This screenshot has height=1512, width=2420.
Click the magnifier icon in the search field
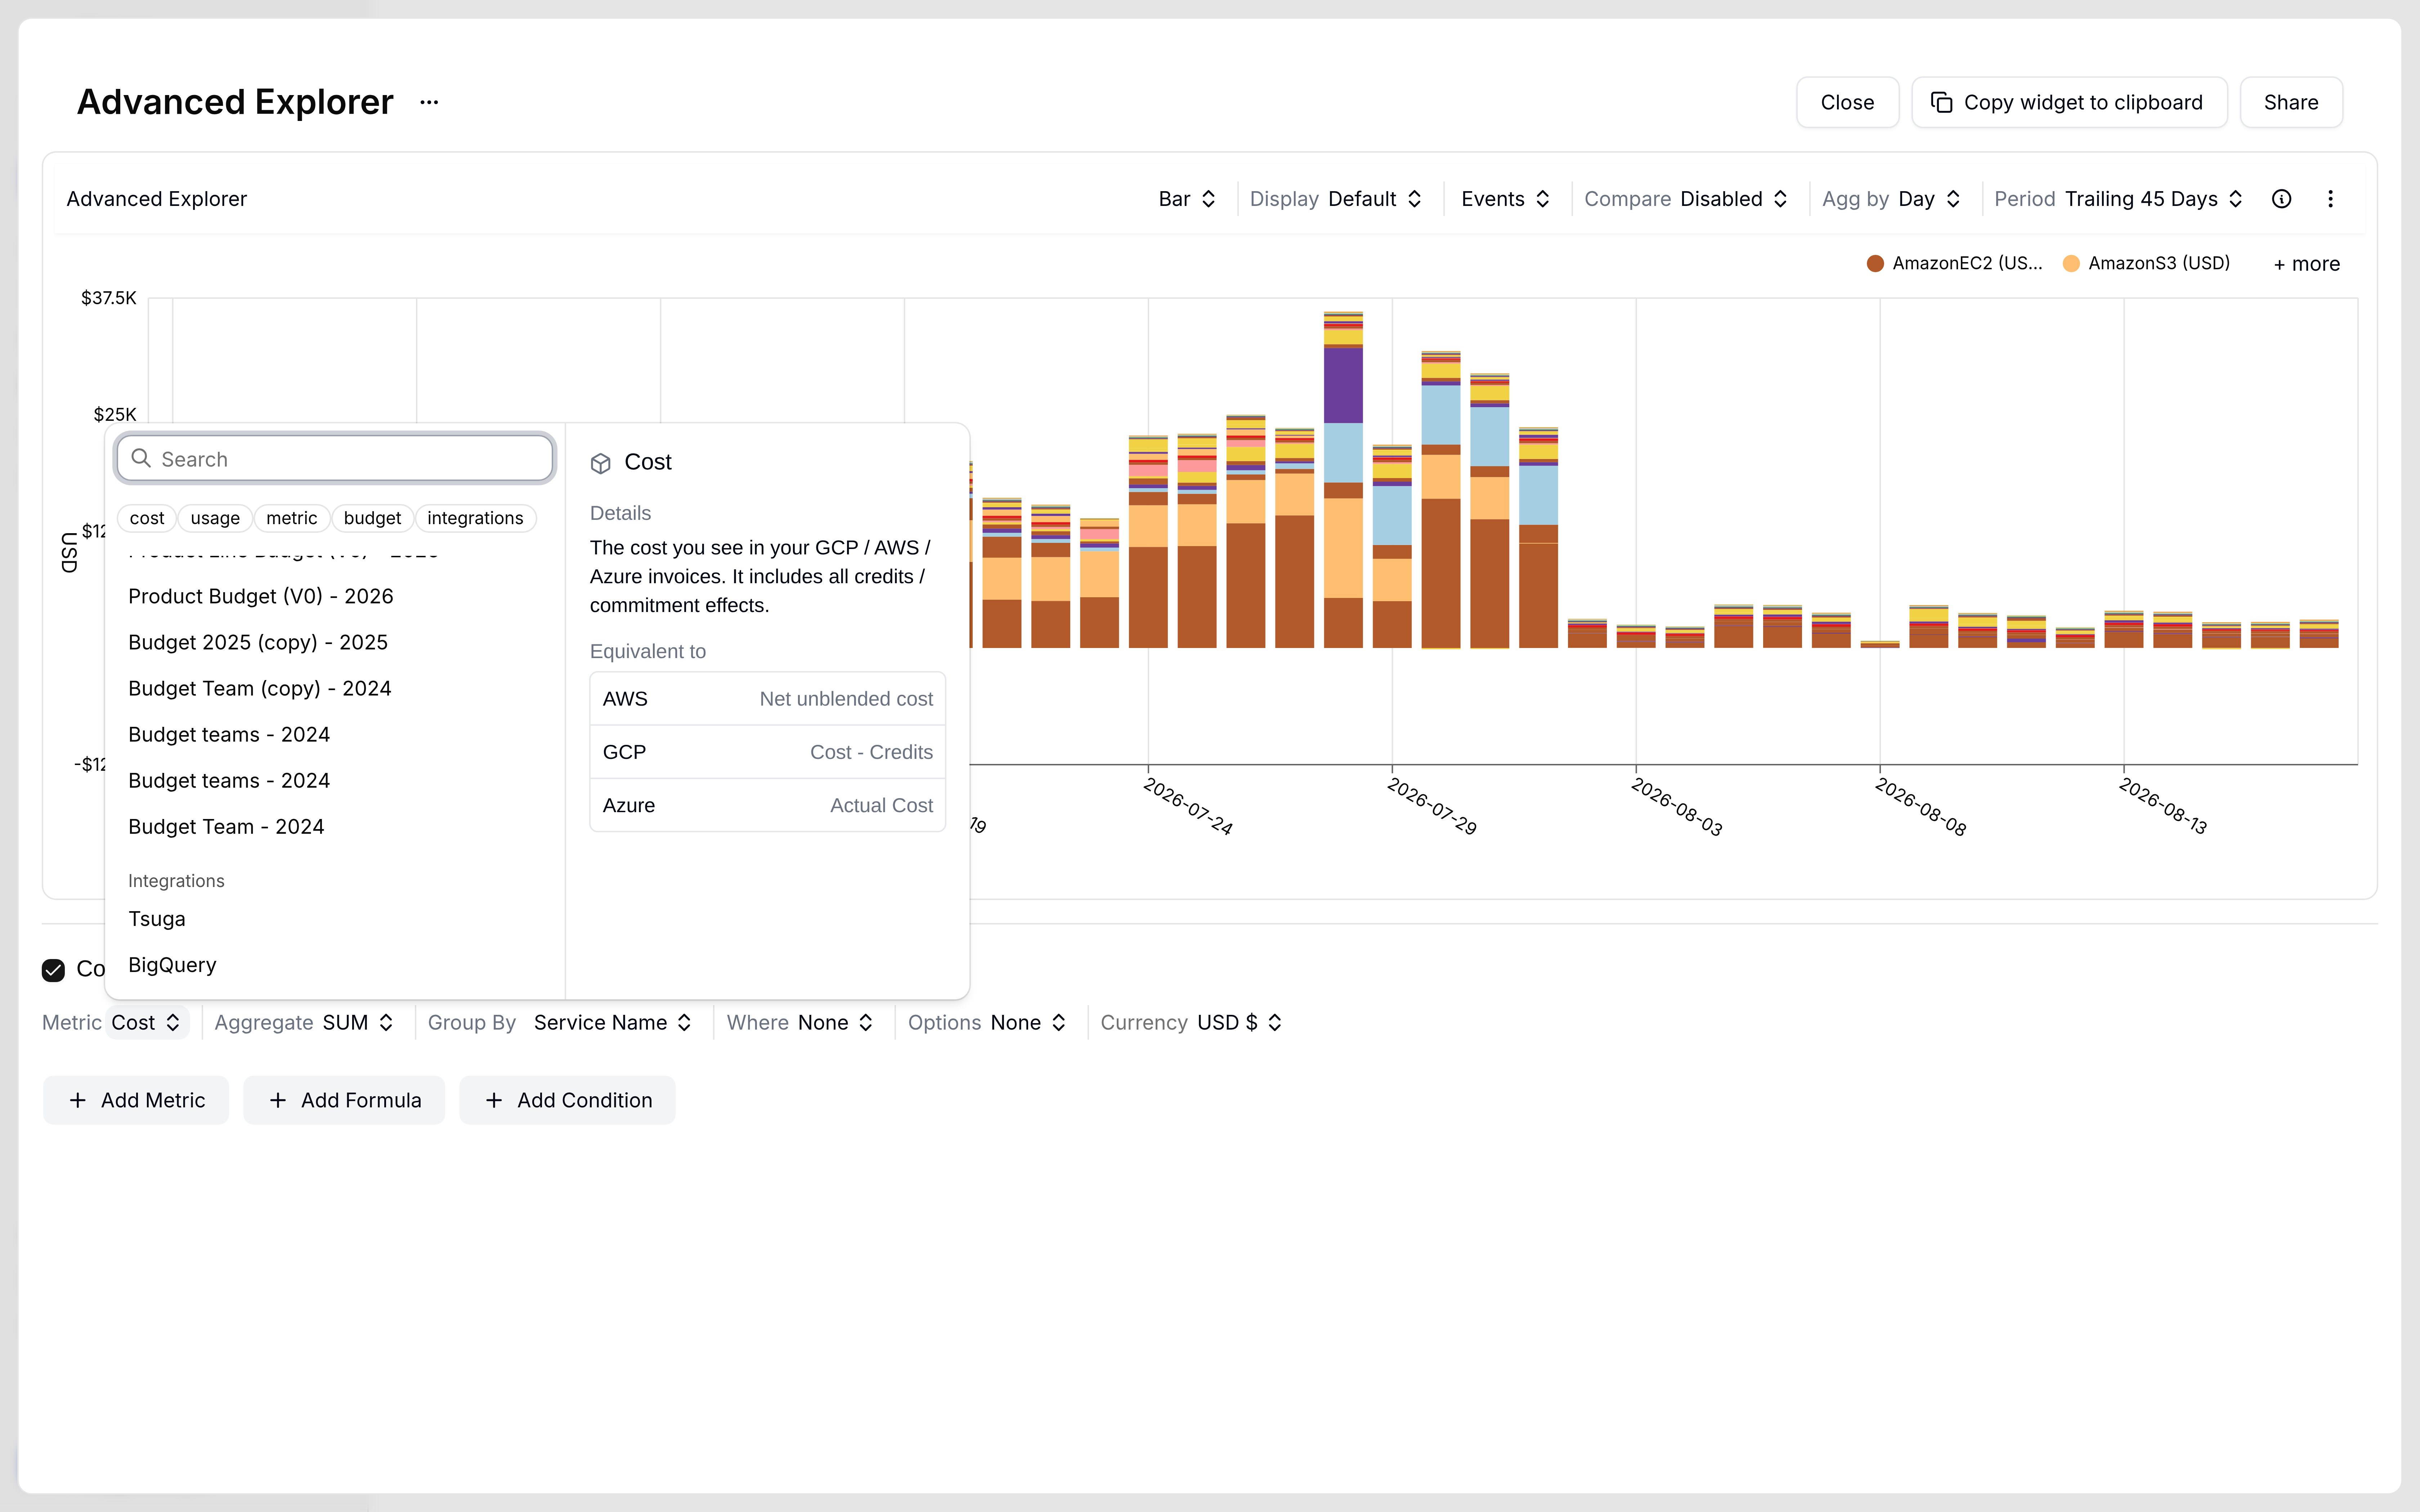click(x=141, y=458)
